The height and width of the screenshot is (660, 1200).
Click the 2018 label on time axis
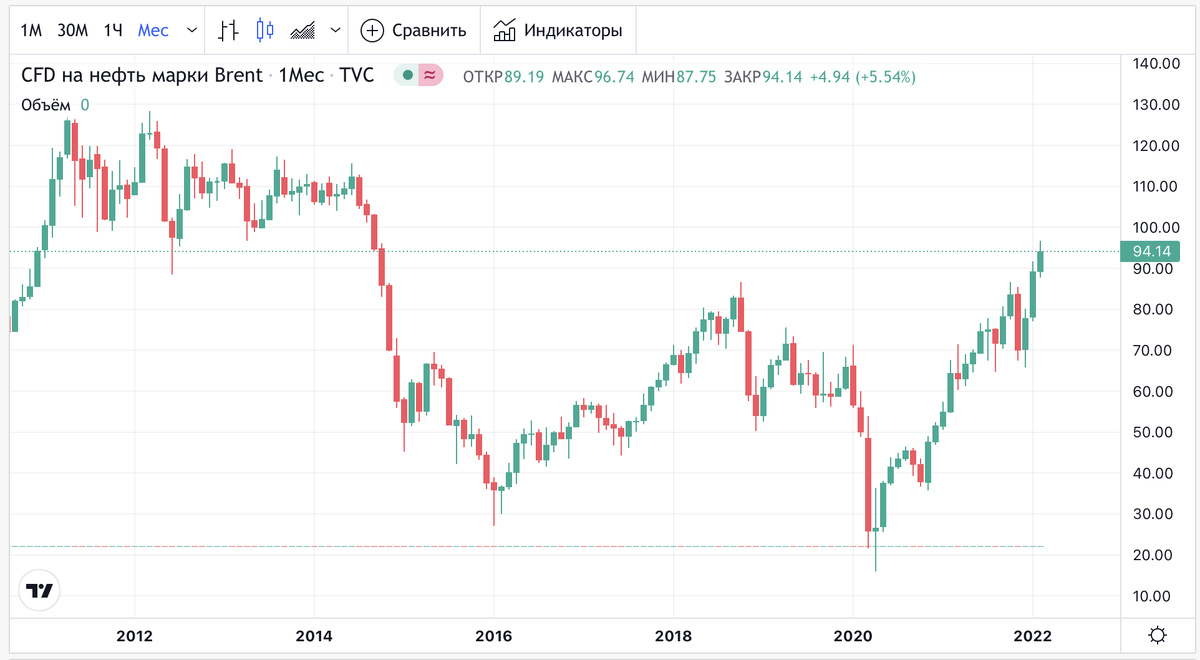[673, 636]
